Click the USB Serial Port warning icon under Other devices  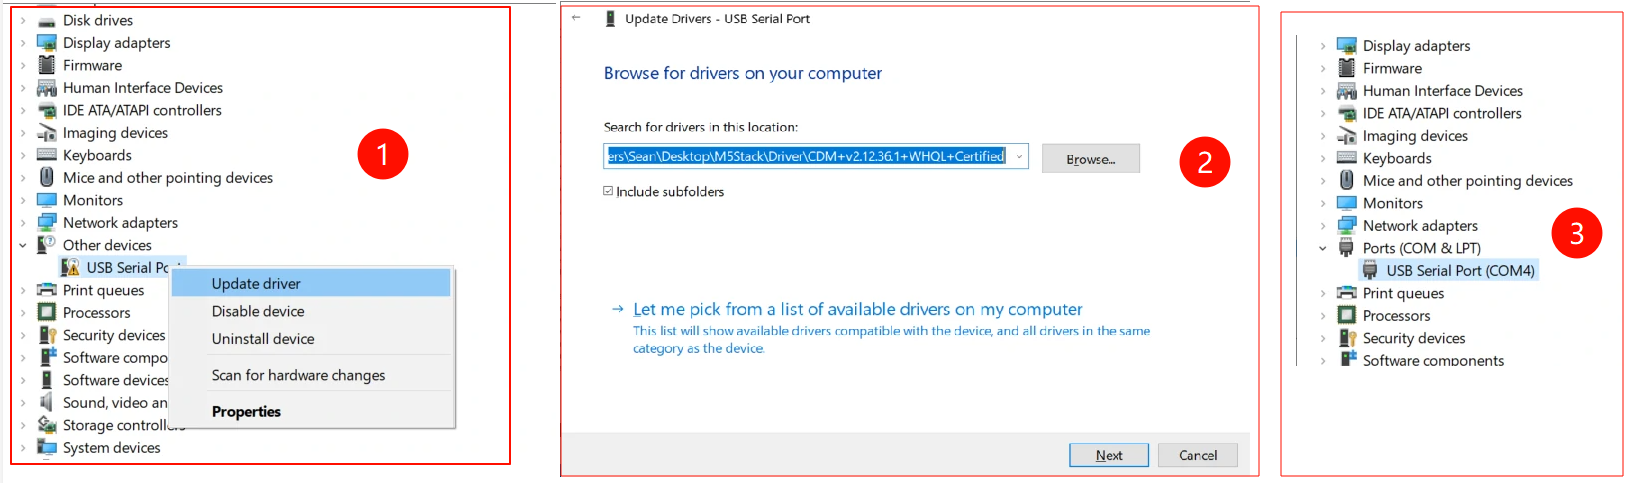click(70, 267)
